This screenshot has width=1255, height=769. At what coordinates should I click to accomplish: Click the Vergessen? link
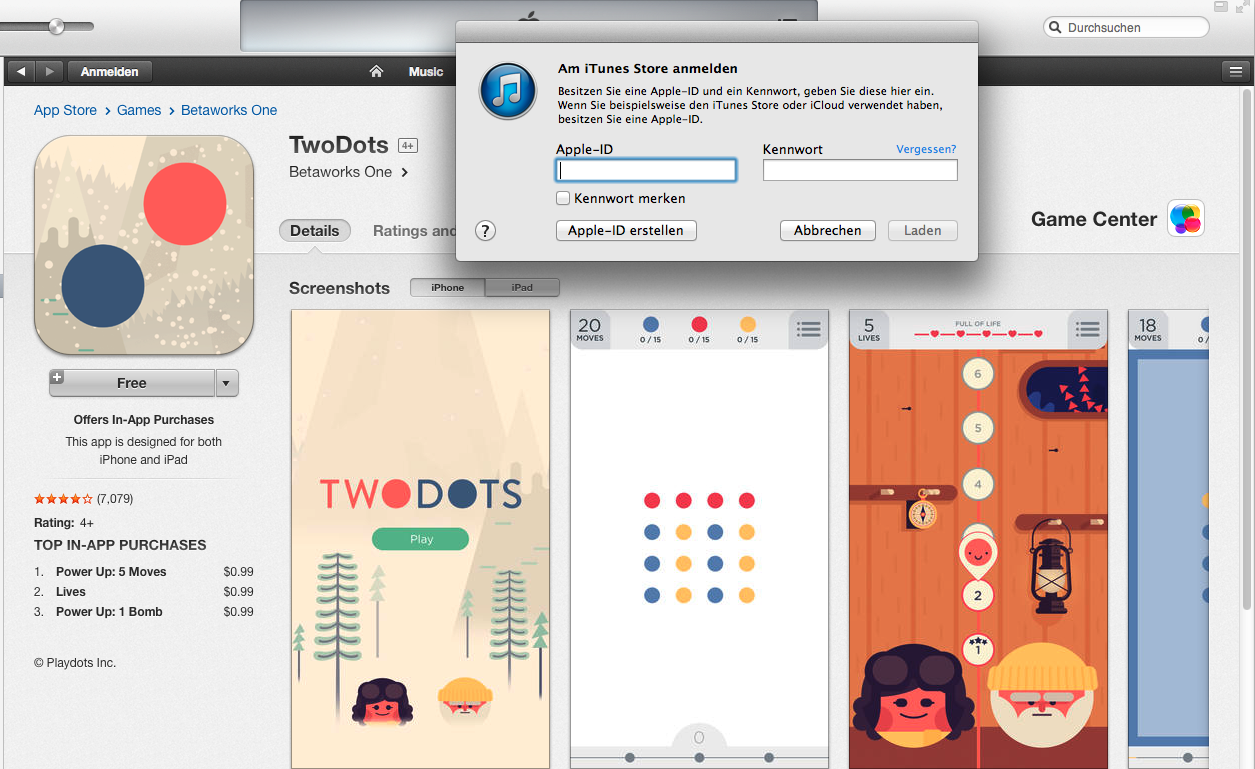(x=926, y=149)
